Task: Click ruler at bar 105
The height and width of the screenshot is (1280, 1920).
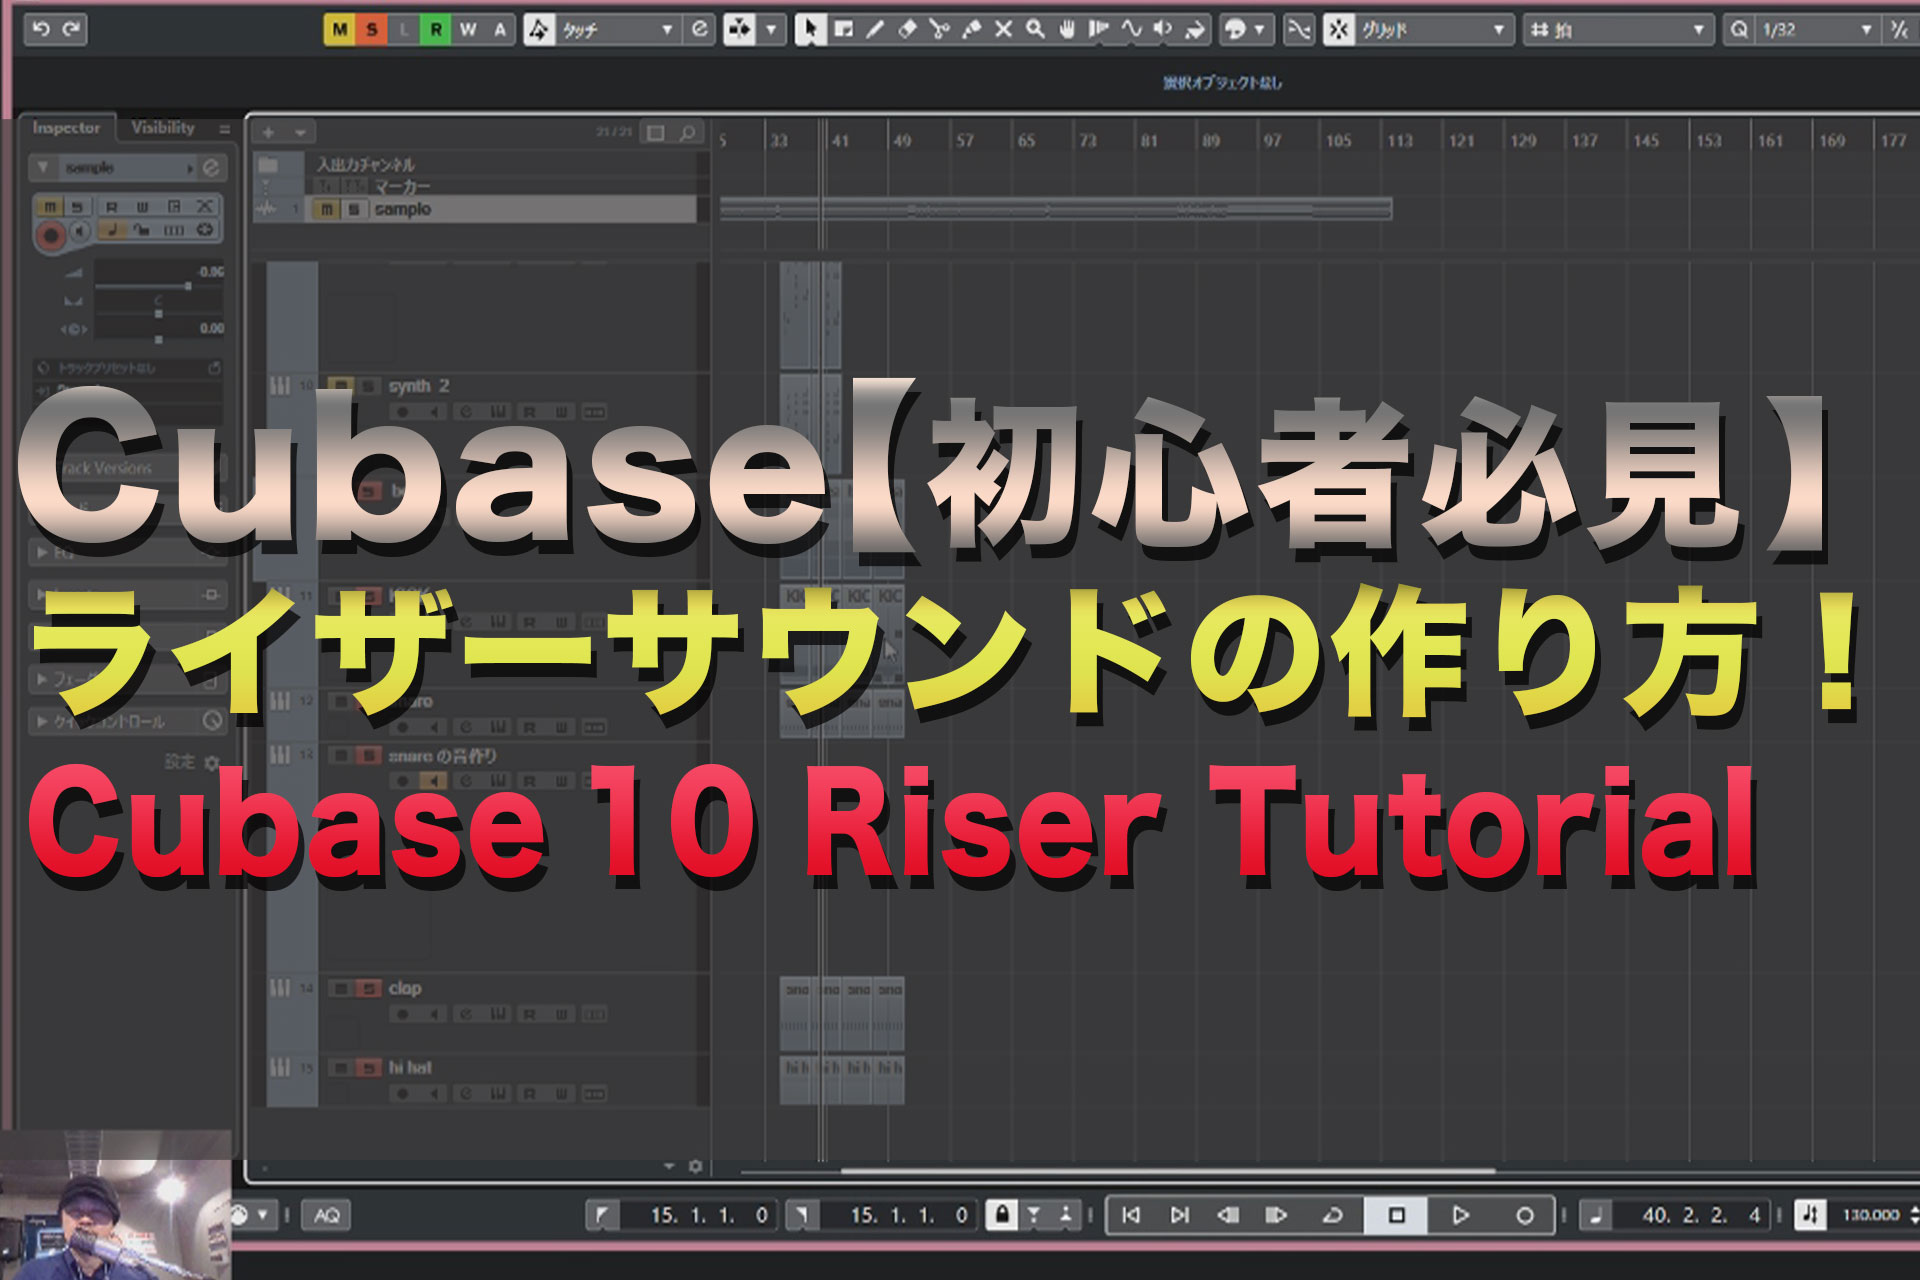Action: pyautogui.click(x=1338, y=141)
